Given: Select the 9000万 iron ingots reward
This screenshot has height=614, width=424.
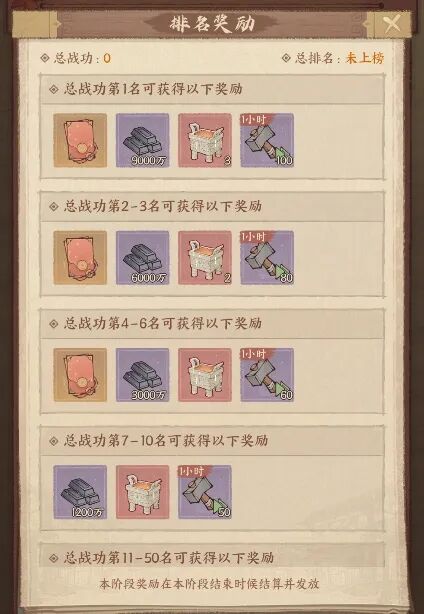Looking at the screenshot, I should (143, 141).
